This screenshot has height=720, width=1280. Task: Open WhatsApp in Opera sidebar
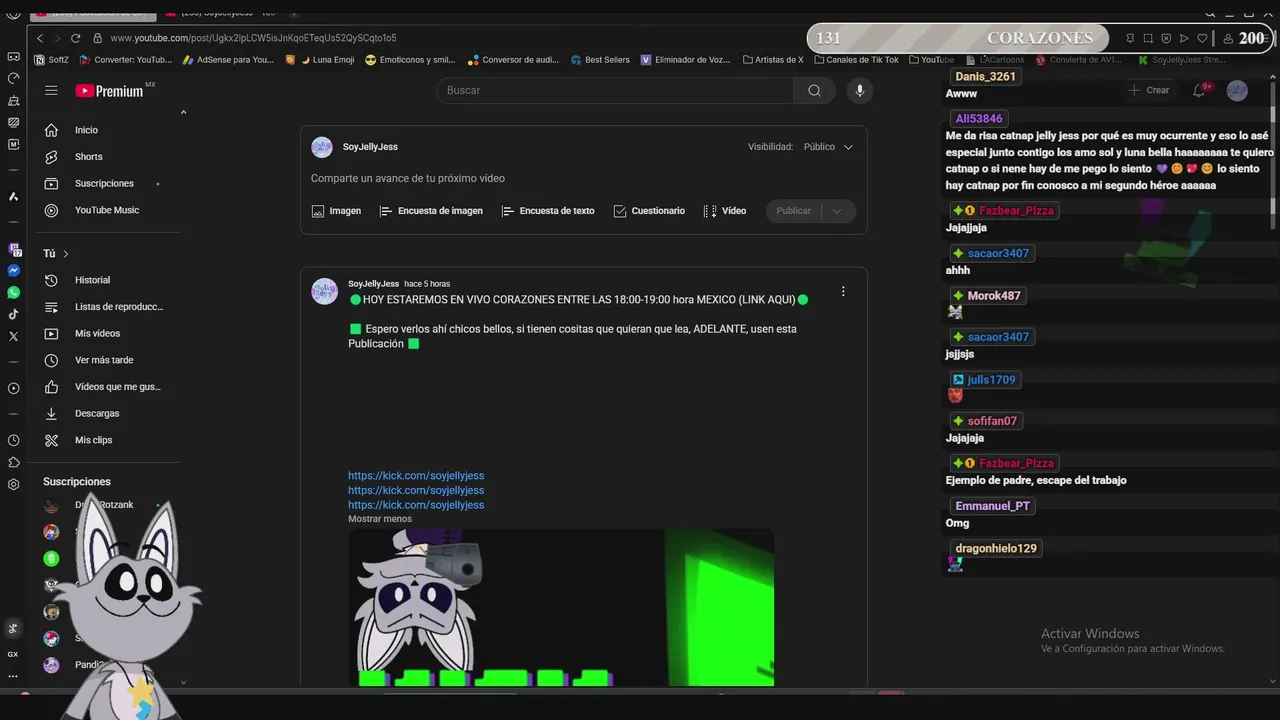(x=13, y=293)
